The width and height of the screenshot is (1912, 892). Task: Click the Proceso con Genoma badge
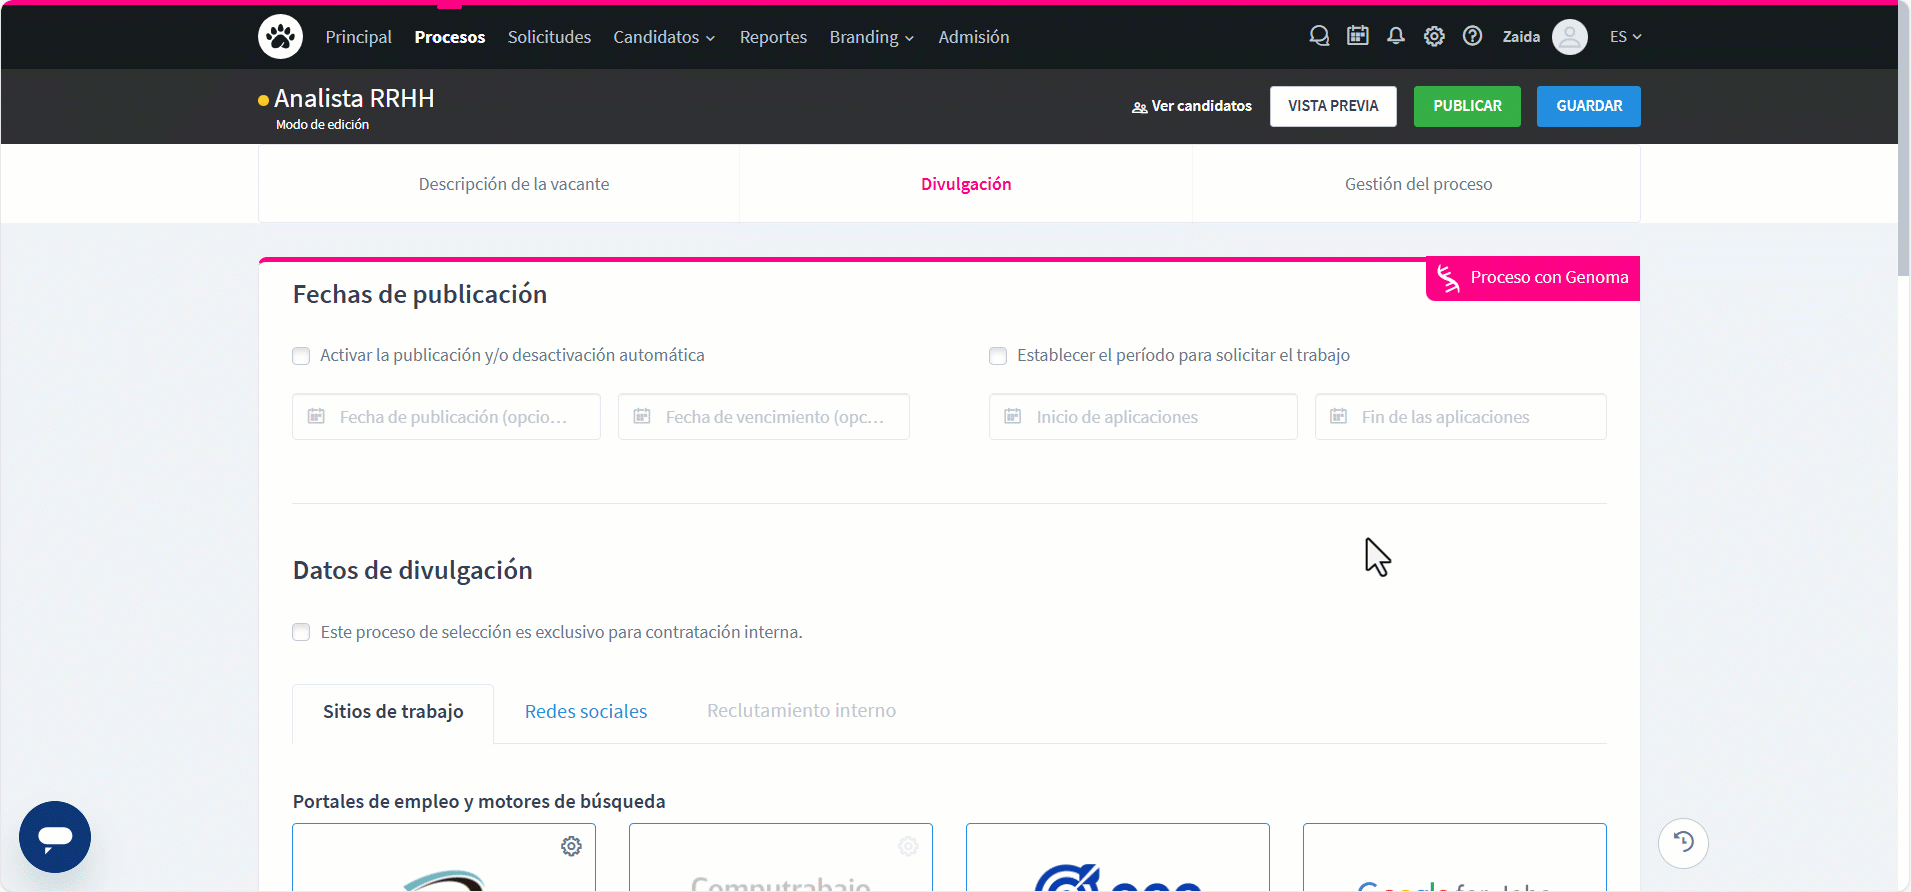[x=1533, y=278]
